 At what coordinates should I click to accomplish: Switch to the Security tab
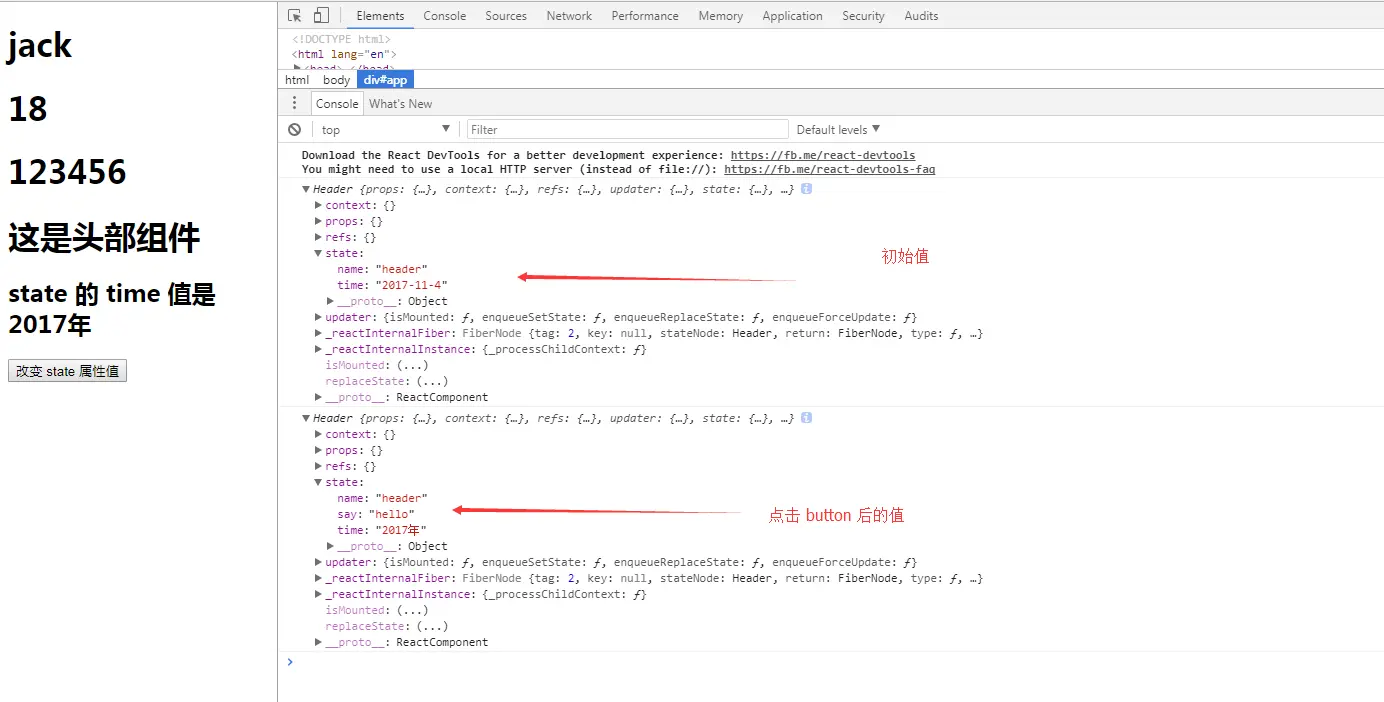pos(863,16)
